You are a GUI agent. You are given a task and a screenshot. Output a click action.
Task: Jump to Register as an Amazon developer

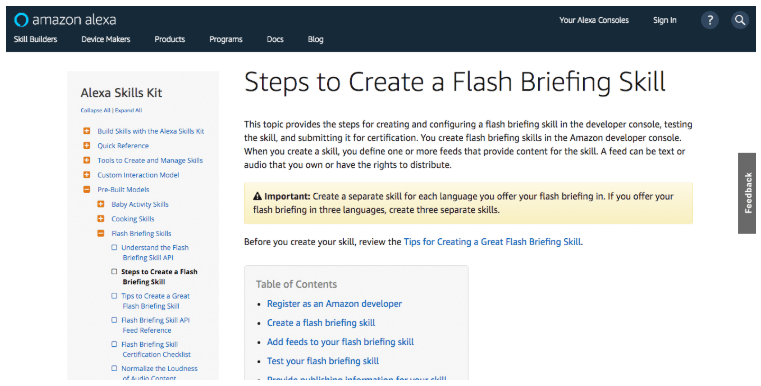coord(334,304)
